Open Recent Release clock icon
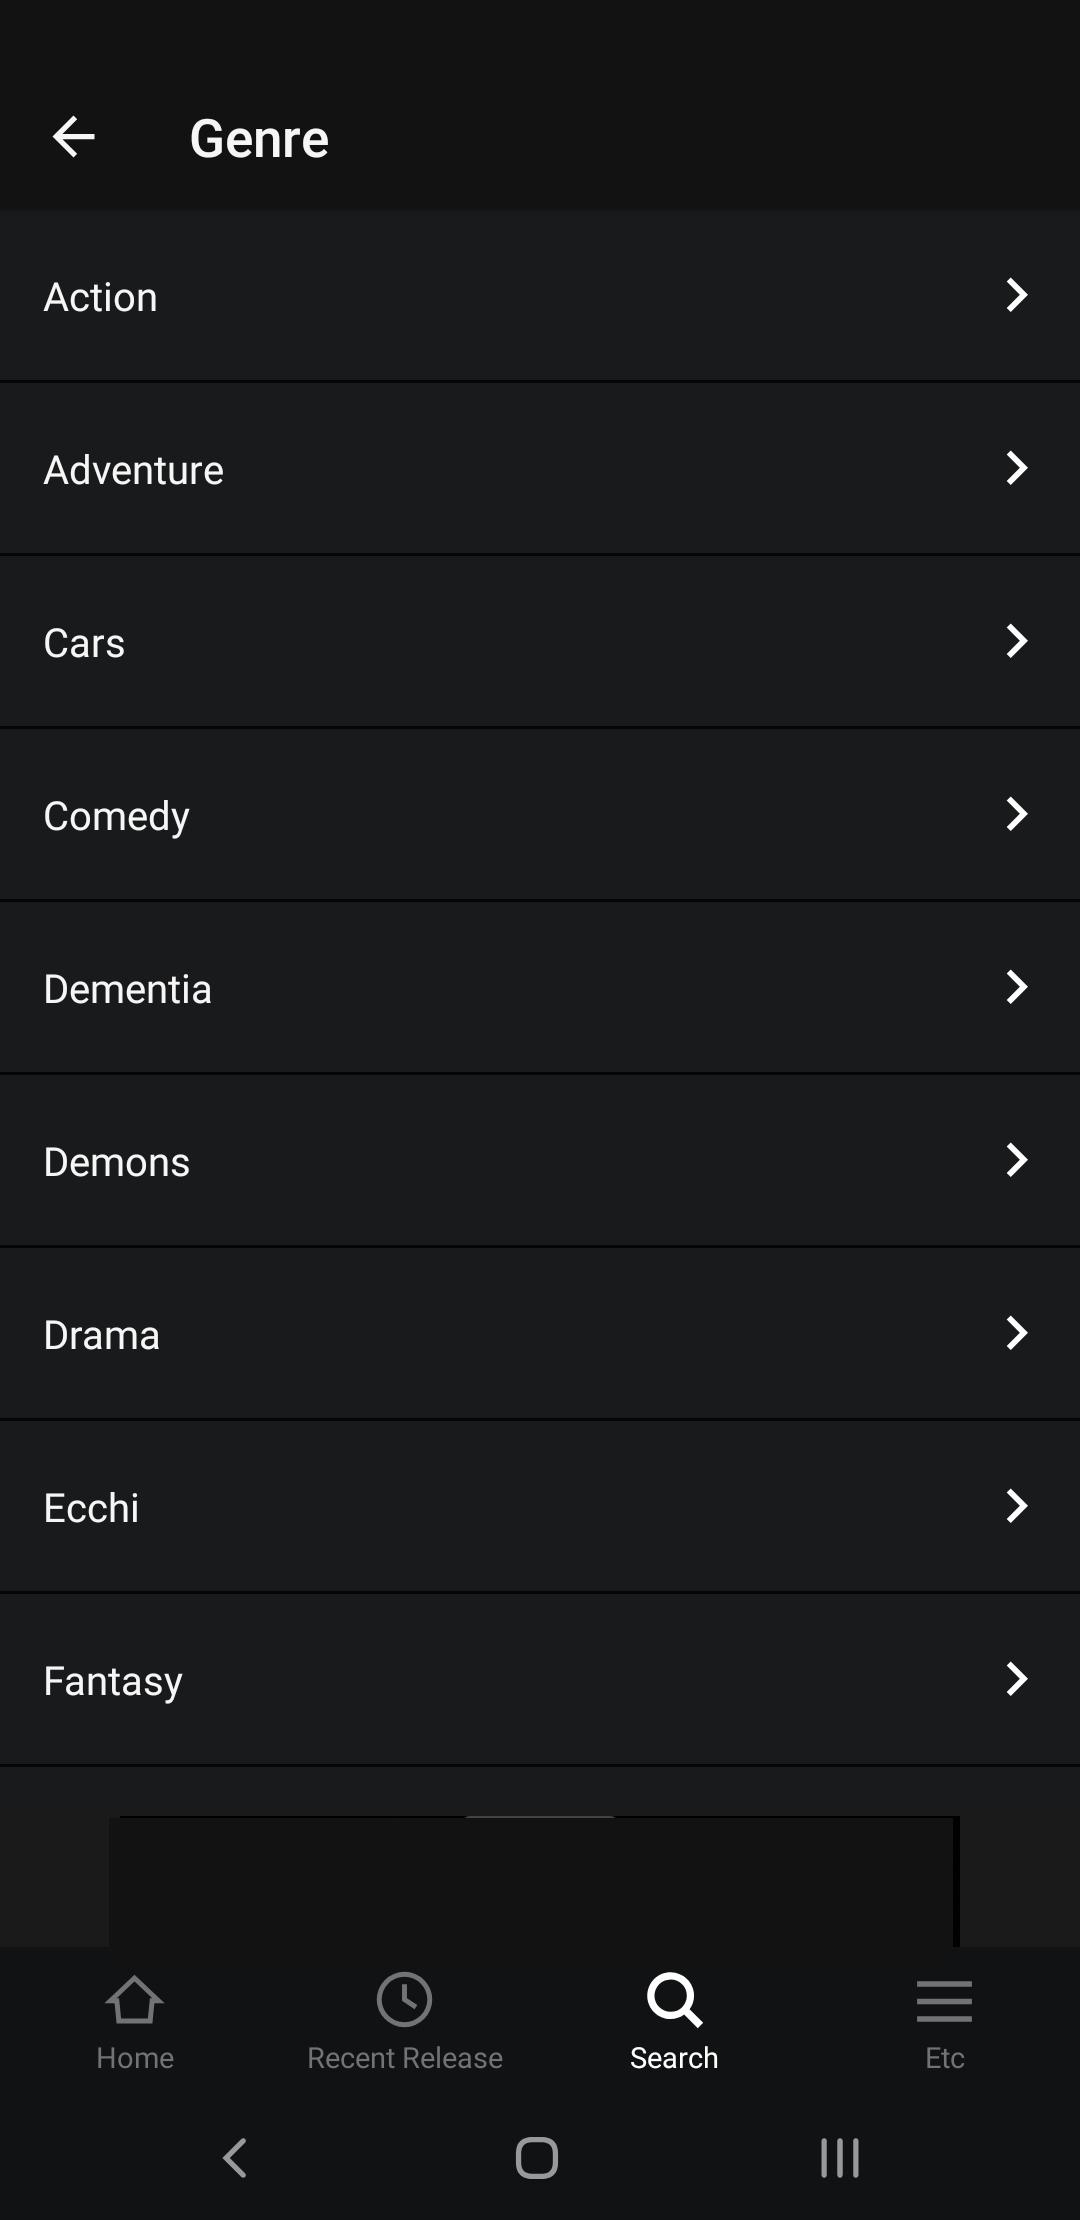Image resolution: width=1080 pixels, height=2220 pixels. (x=404, y=2000)
